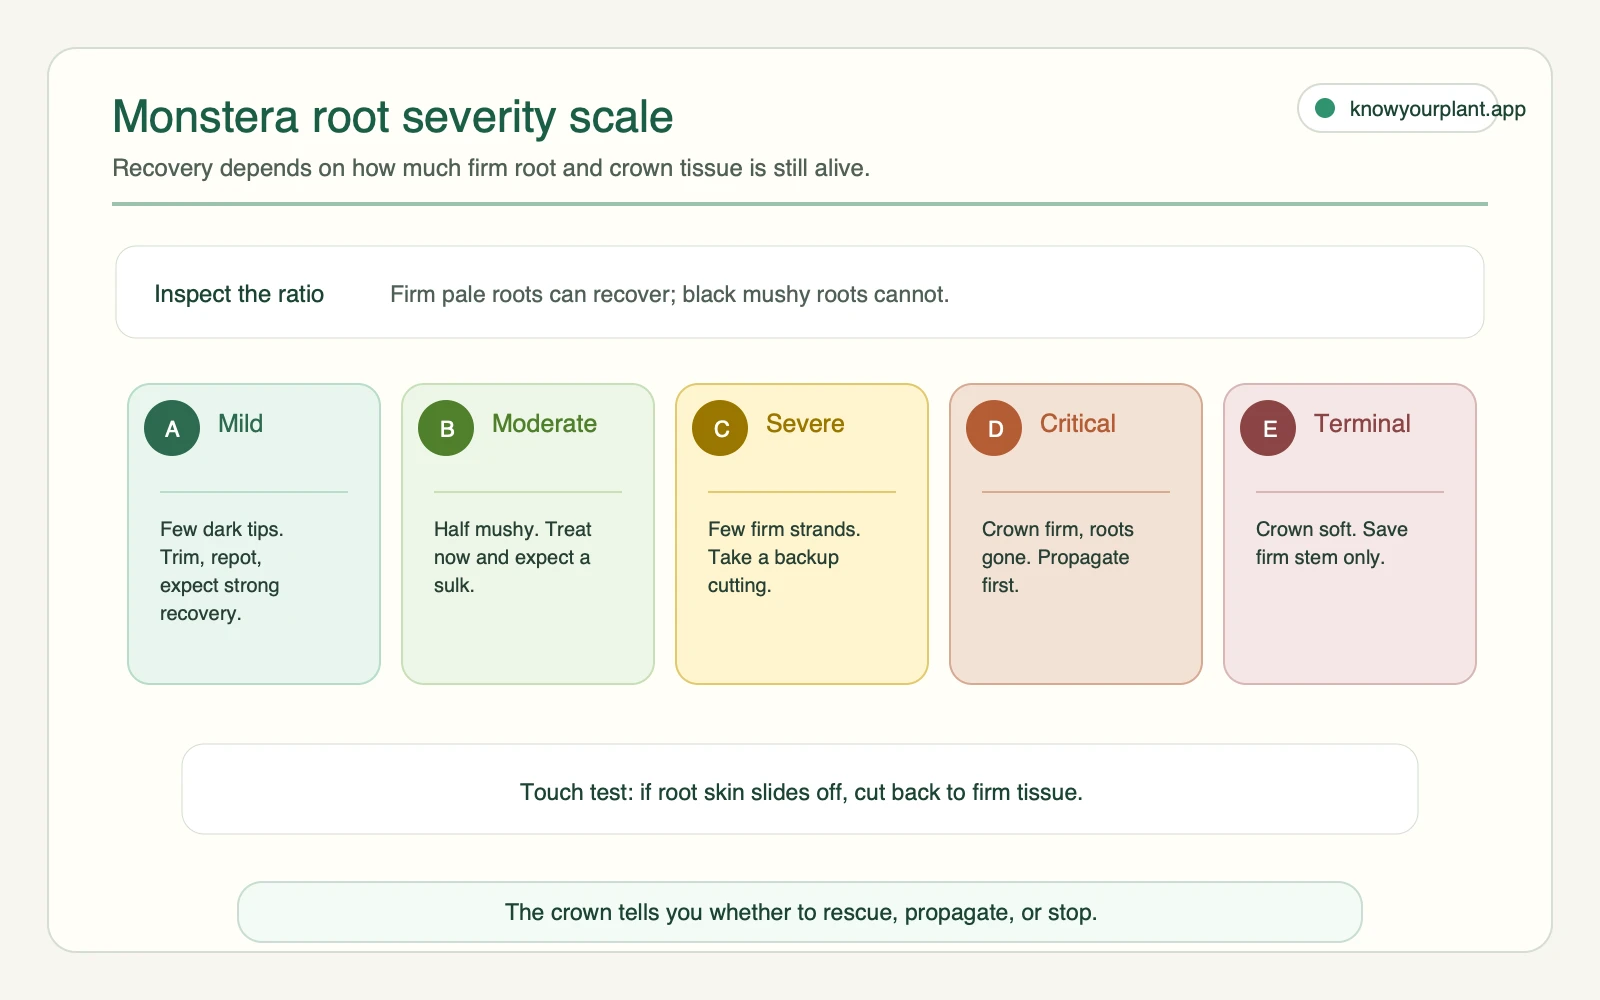Click the Touch test tip box

tap(800, 789)
